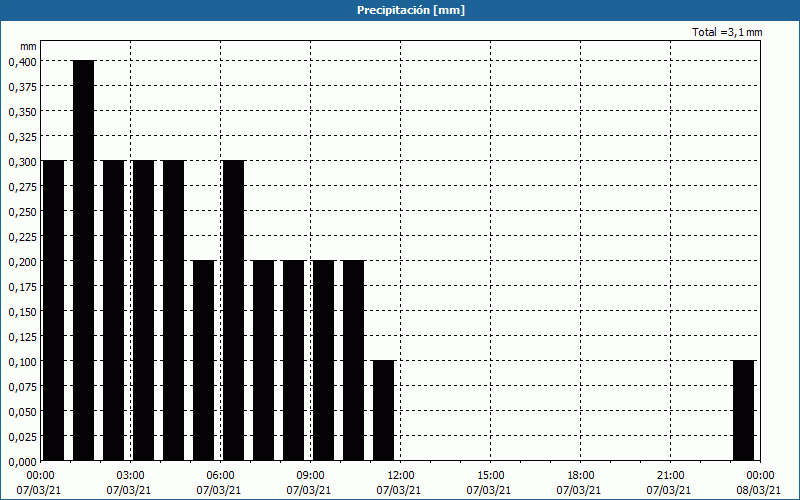This screenshot has width=800, height=500.
Task: Click the 0,125 y-axis label
Action: 22,337
